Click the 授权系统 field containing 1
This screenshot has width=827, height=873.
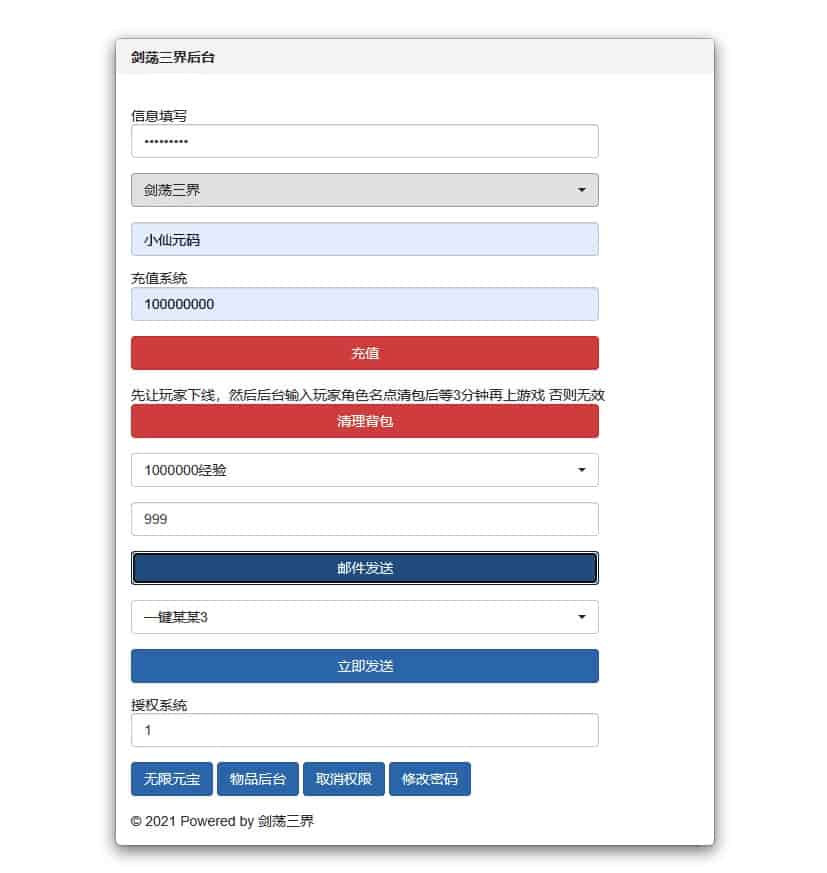click(x=365, y=730)
